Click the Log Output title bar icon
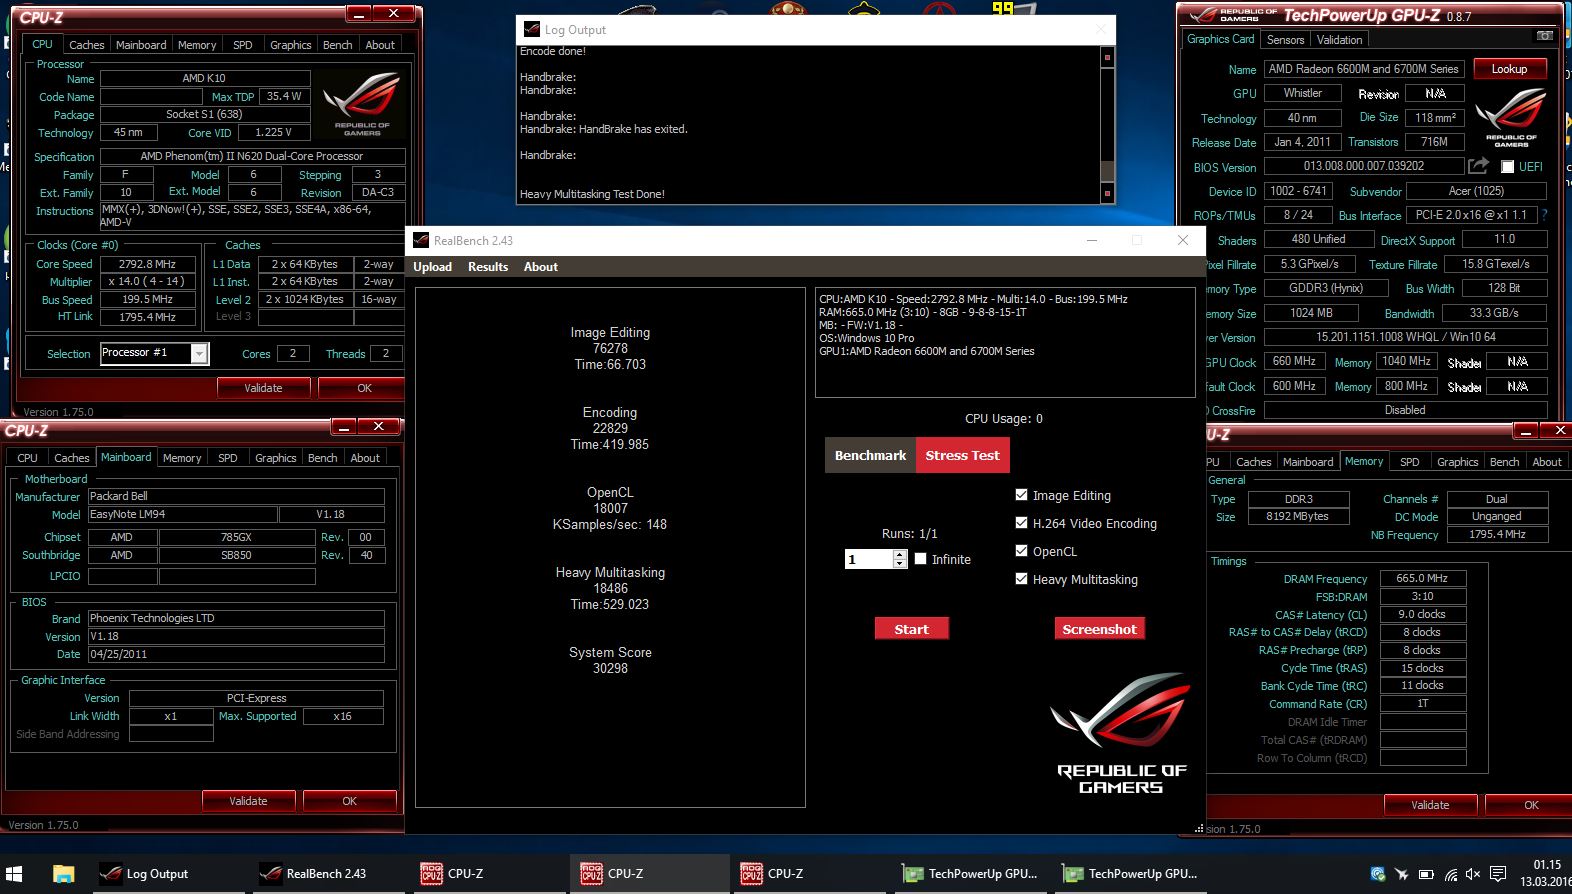1572x894 pixels. point(532,29)
